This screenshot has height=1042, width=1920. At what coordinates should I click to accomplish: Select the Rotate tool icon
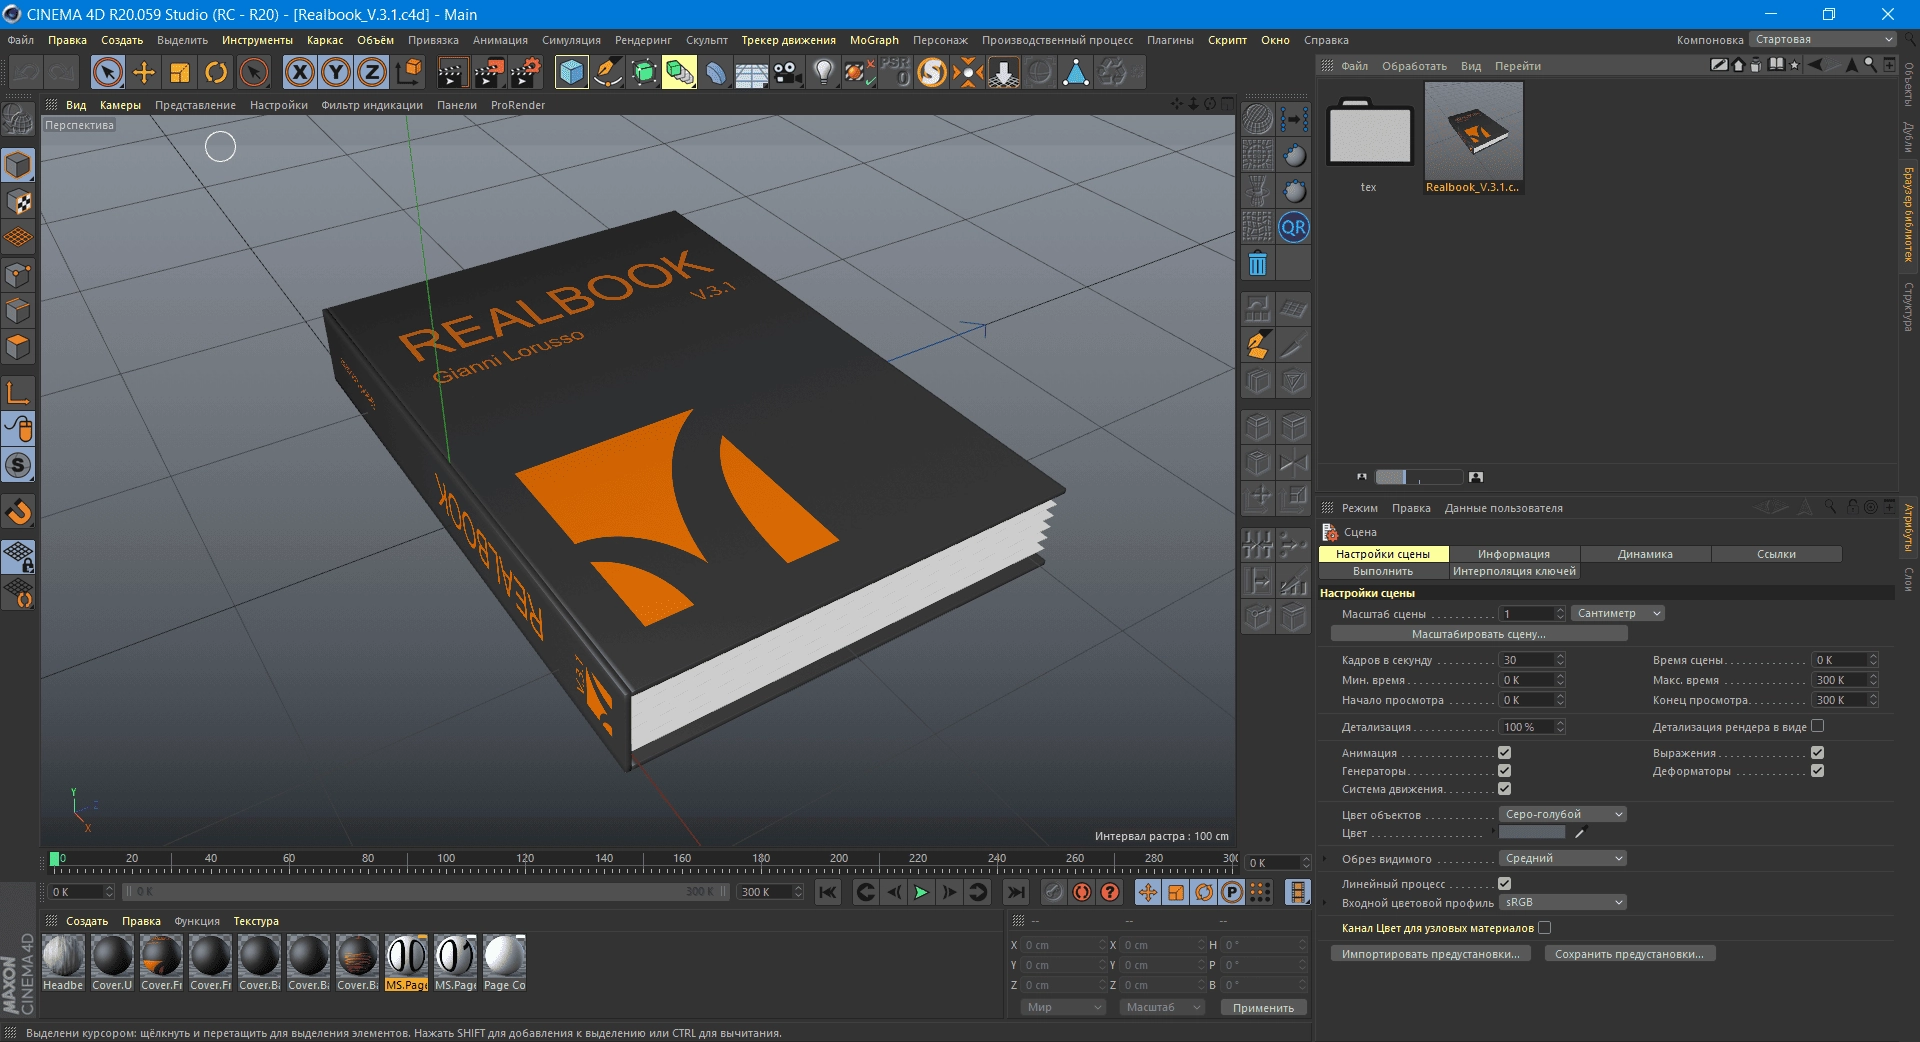click(216, 72)
